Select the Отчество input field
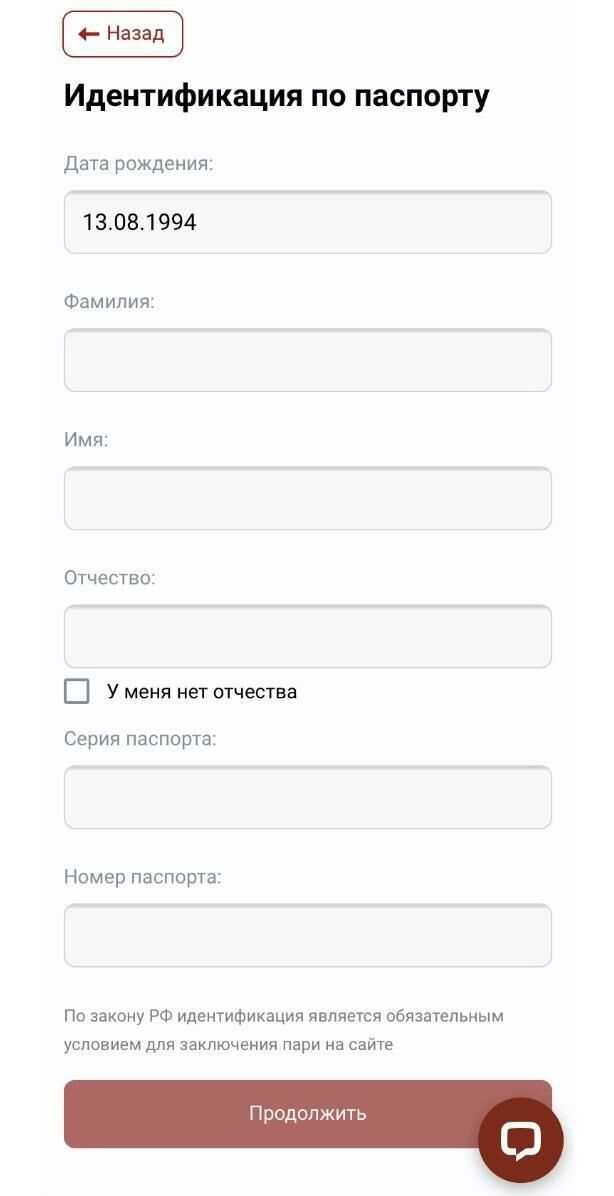The height and width of the screenshot is (1196, 614). tap(307, 636)
